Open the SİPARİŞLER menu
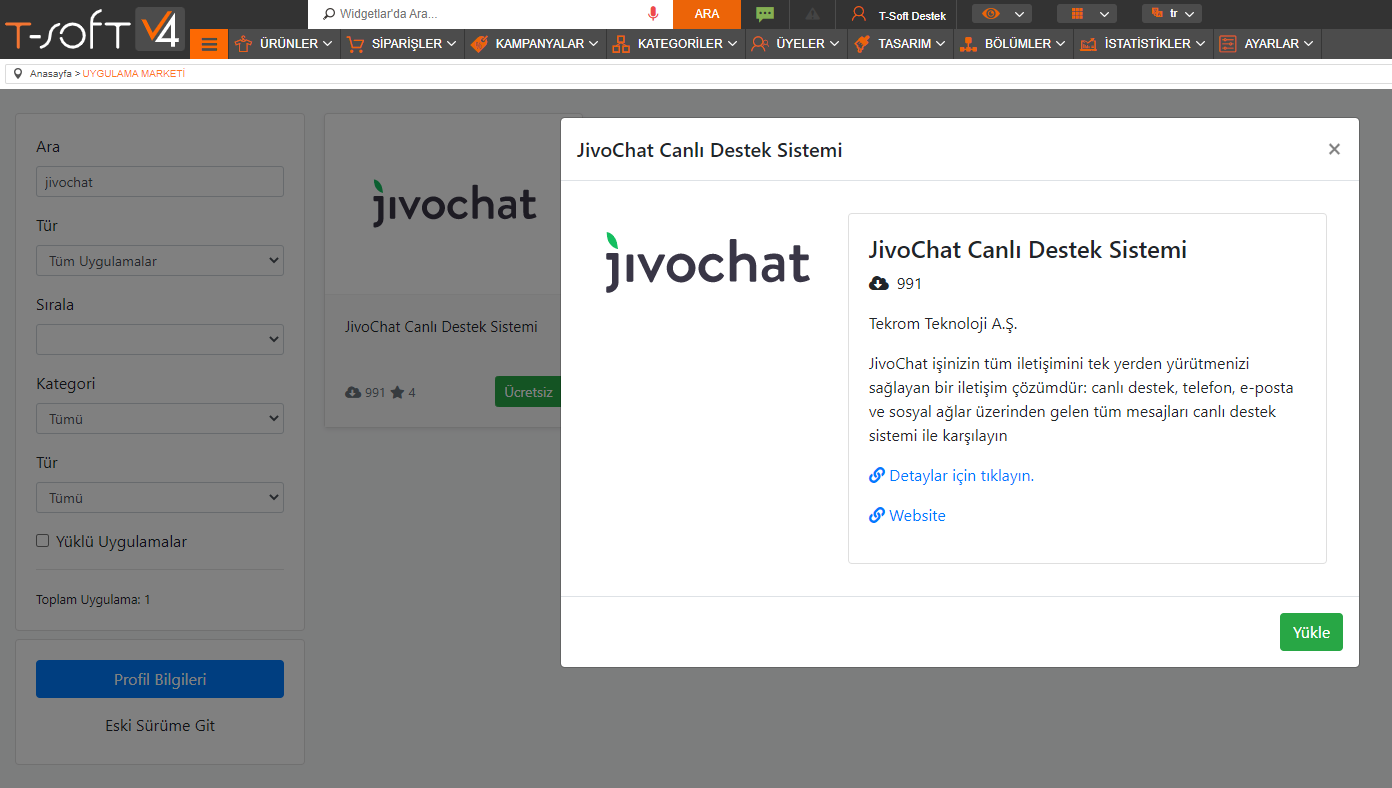 coord(402,44)
